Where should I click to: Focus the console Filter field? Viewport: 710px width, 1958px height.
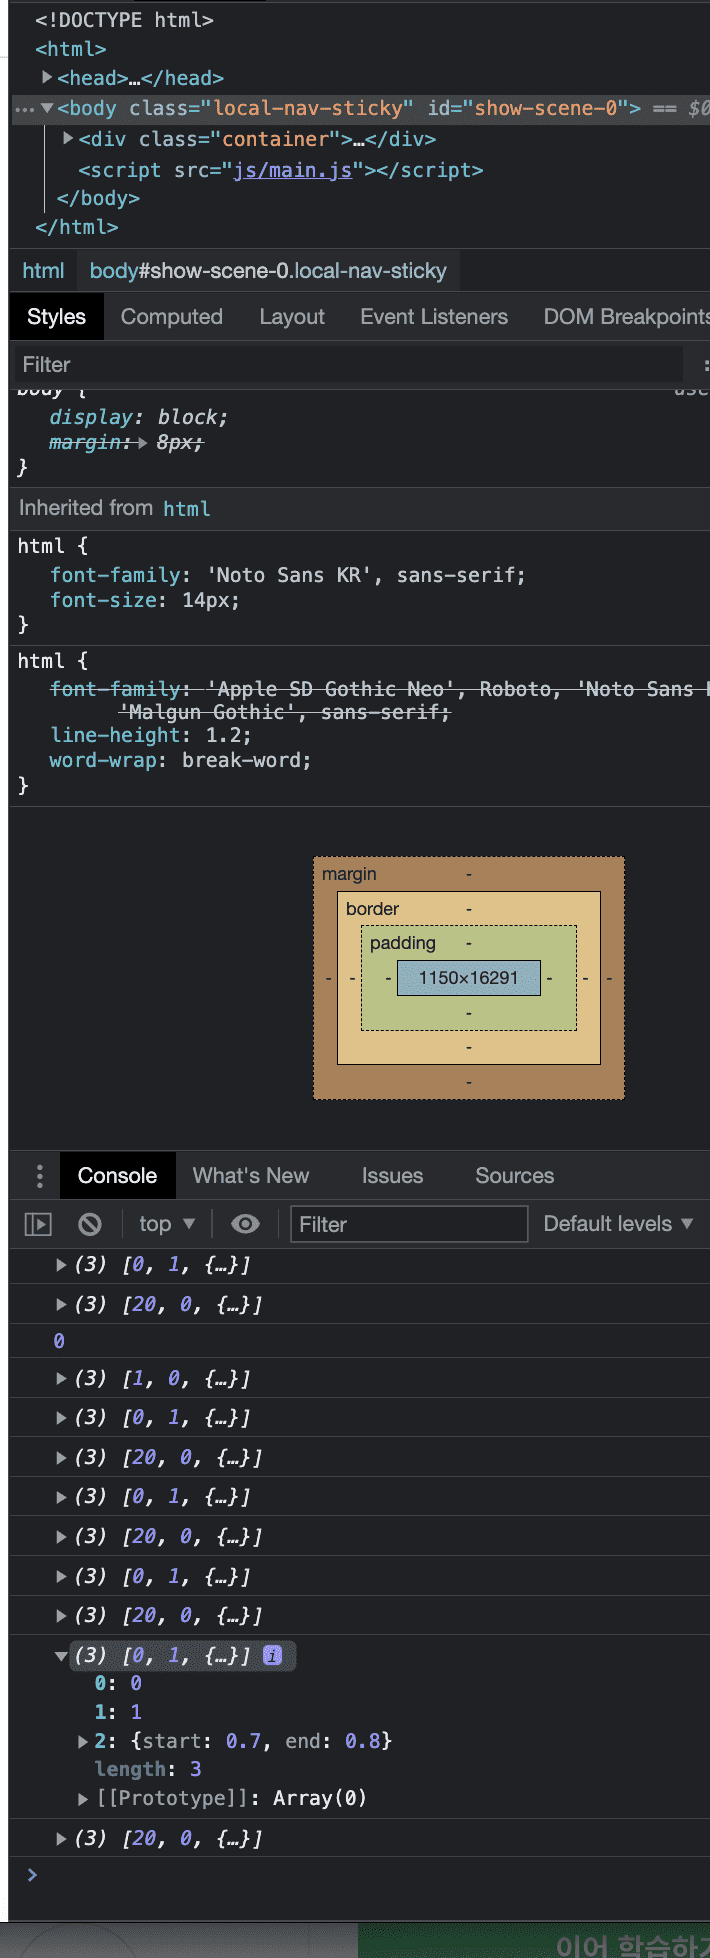[x=409, y=1224]
